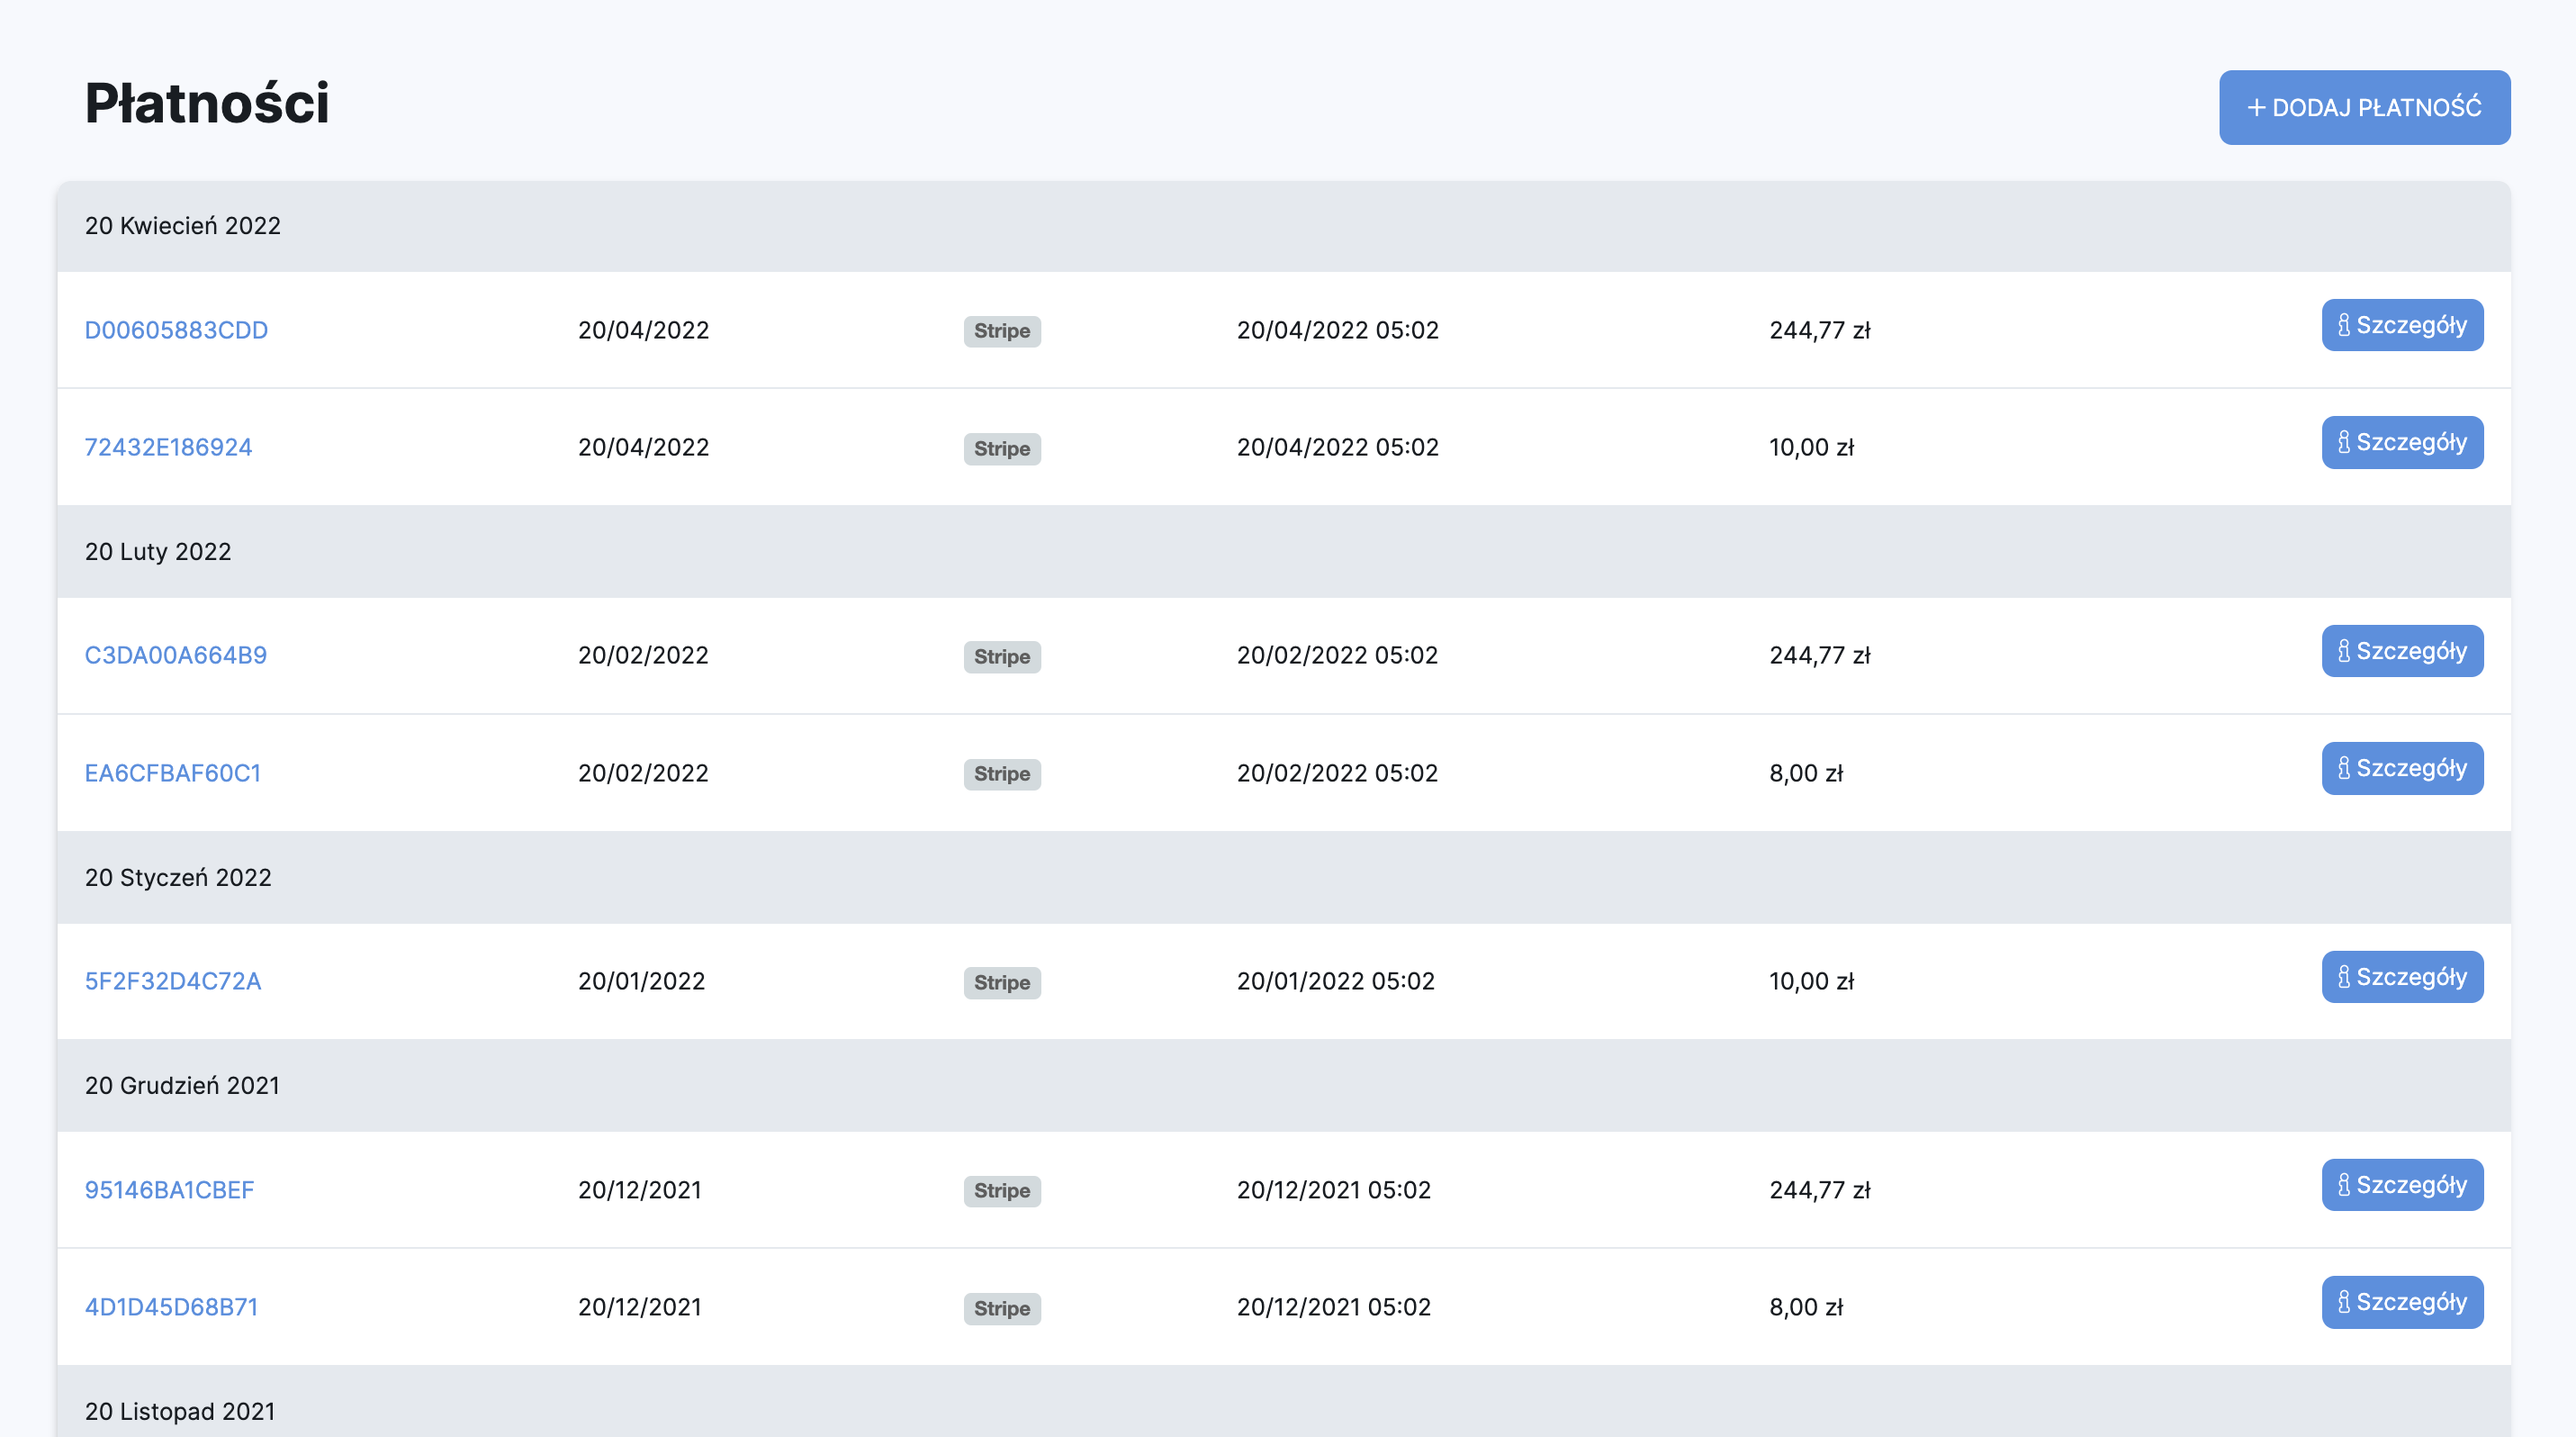The height and width of the screenshot is (1437, 2576).
Task: Click the 20 Luty 2022 group header
Action: 158,552
